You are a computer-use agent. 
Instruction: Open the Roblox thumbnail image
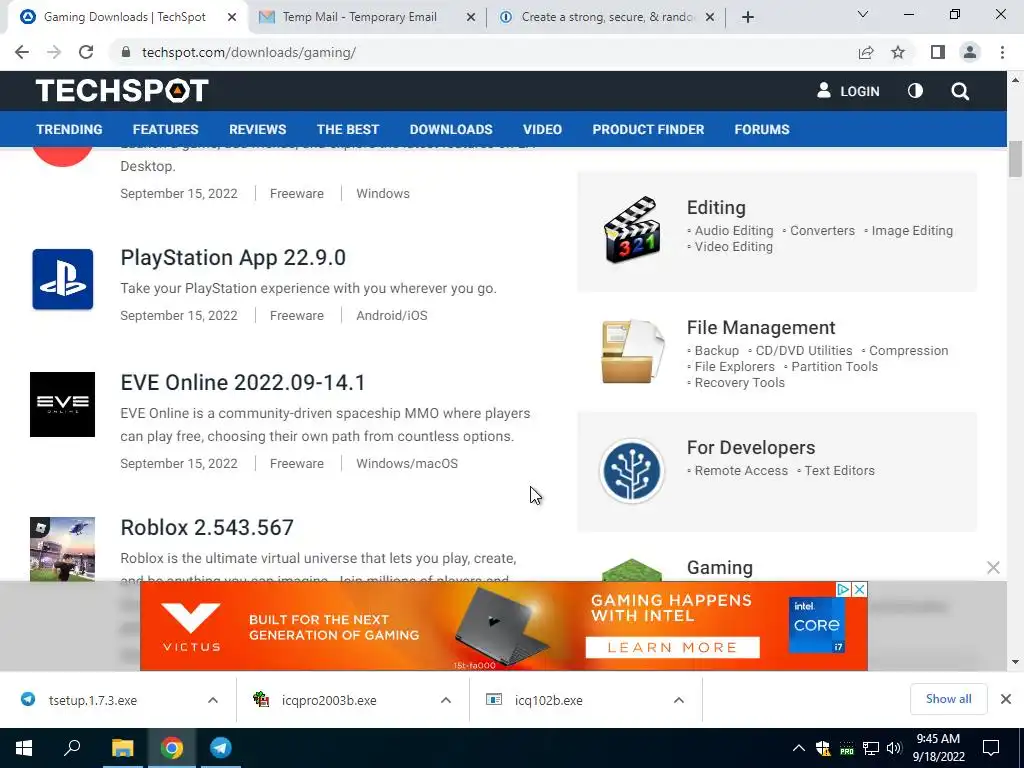click(63, 549)
